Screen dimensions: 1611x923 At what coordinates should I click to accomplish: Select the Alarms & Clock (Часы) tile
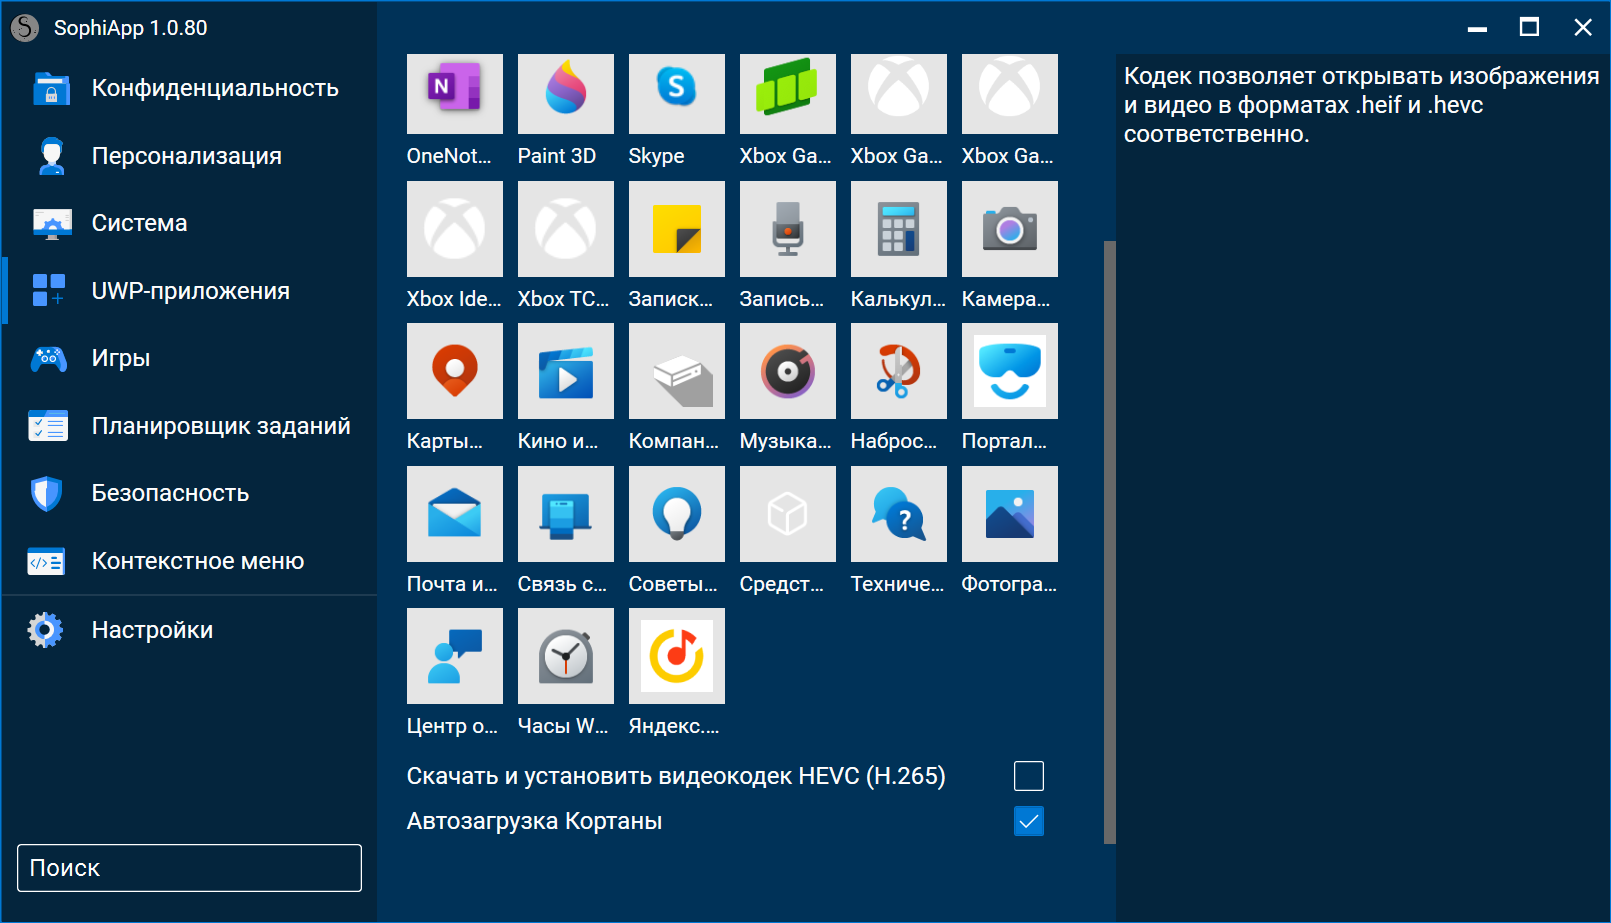565,656
